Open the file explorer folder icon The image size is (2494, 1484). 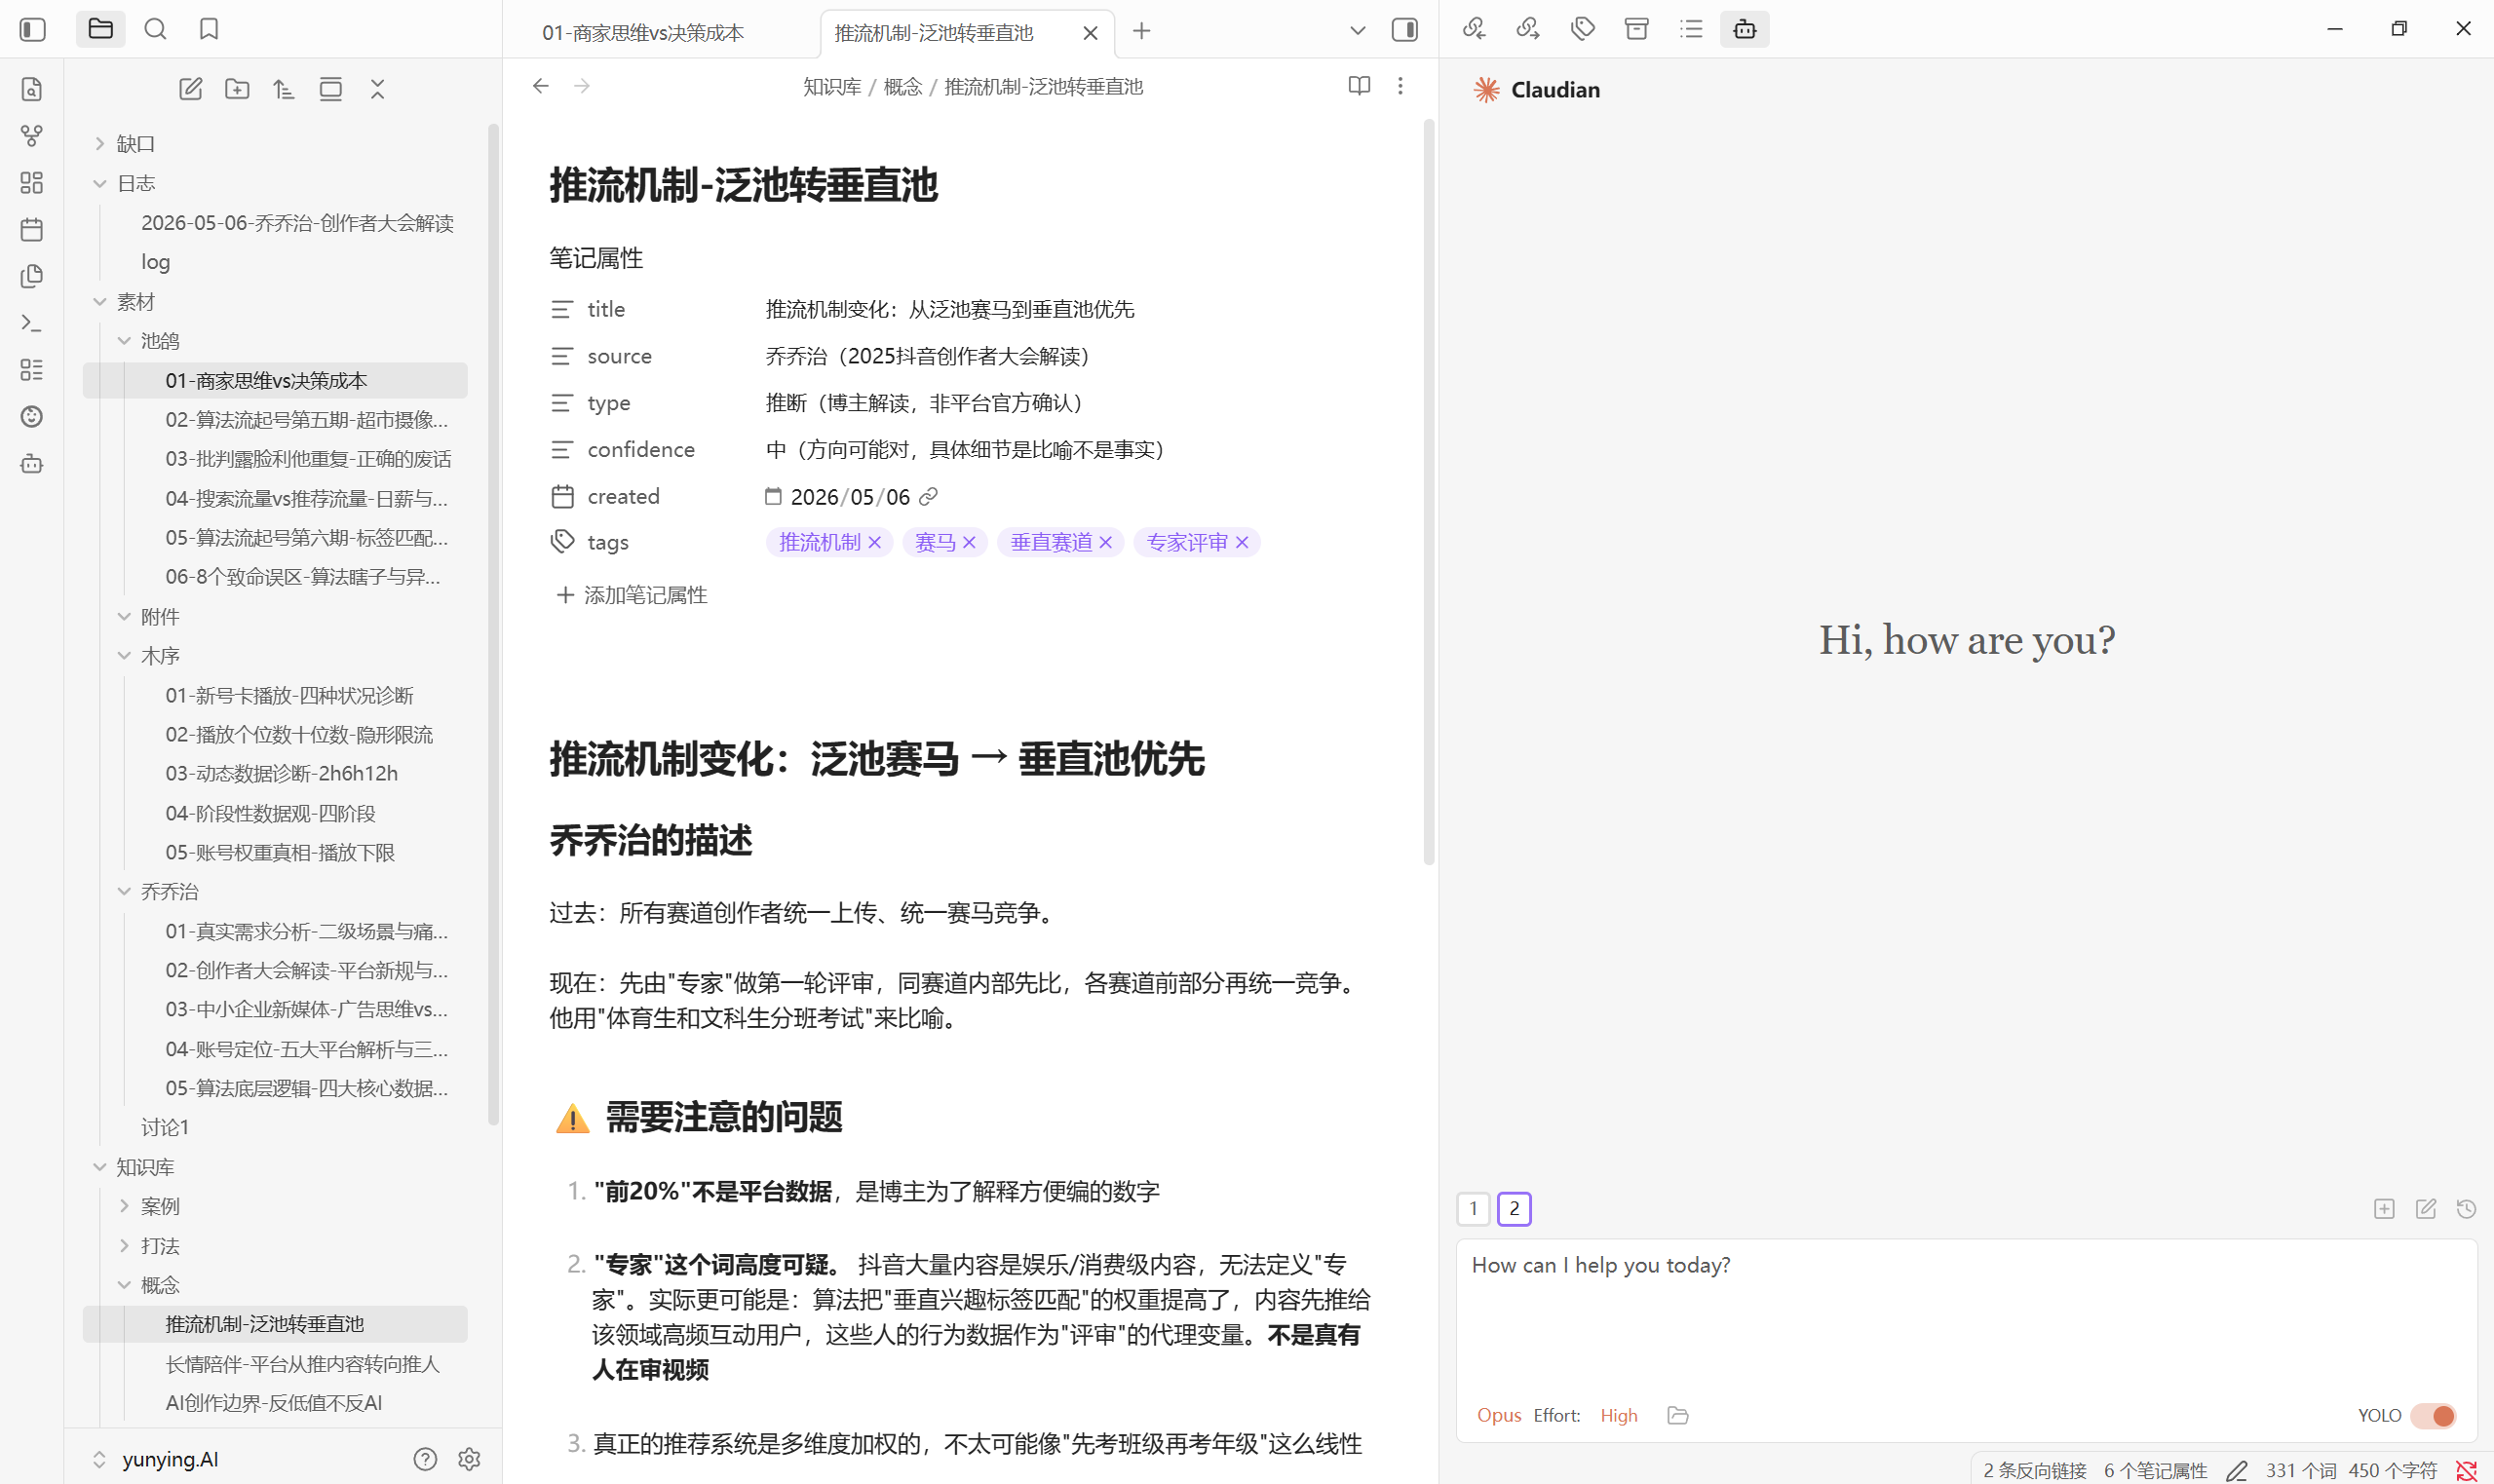(100, 29)
